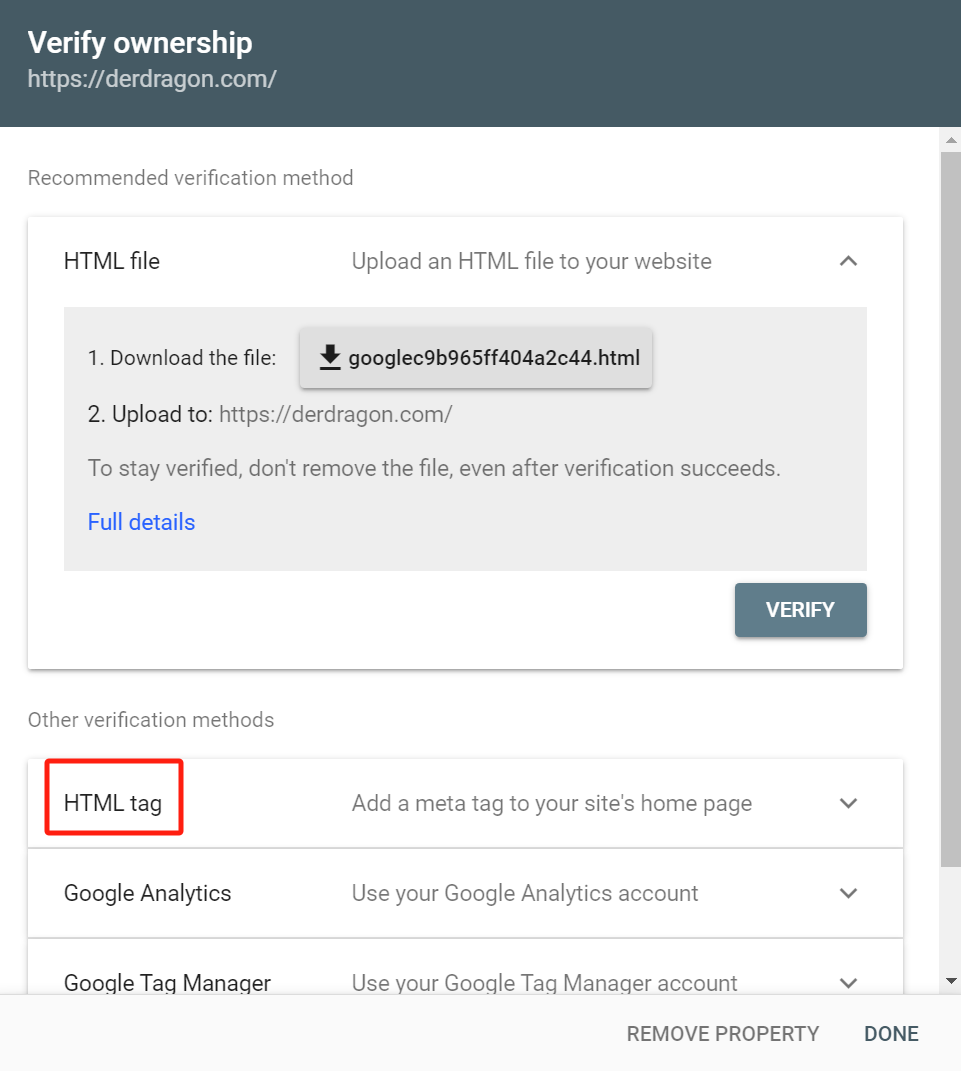Viewport: 961px width, 1071px height.
Task: Click the download icon on the HTML file button
Action: pyautogui.click(x=329, y=357)
